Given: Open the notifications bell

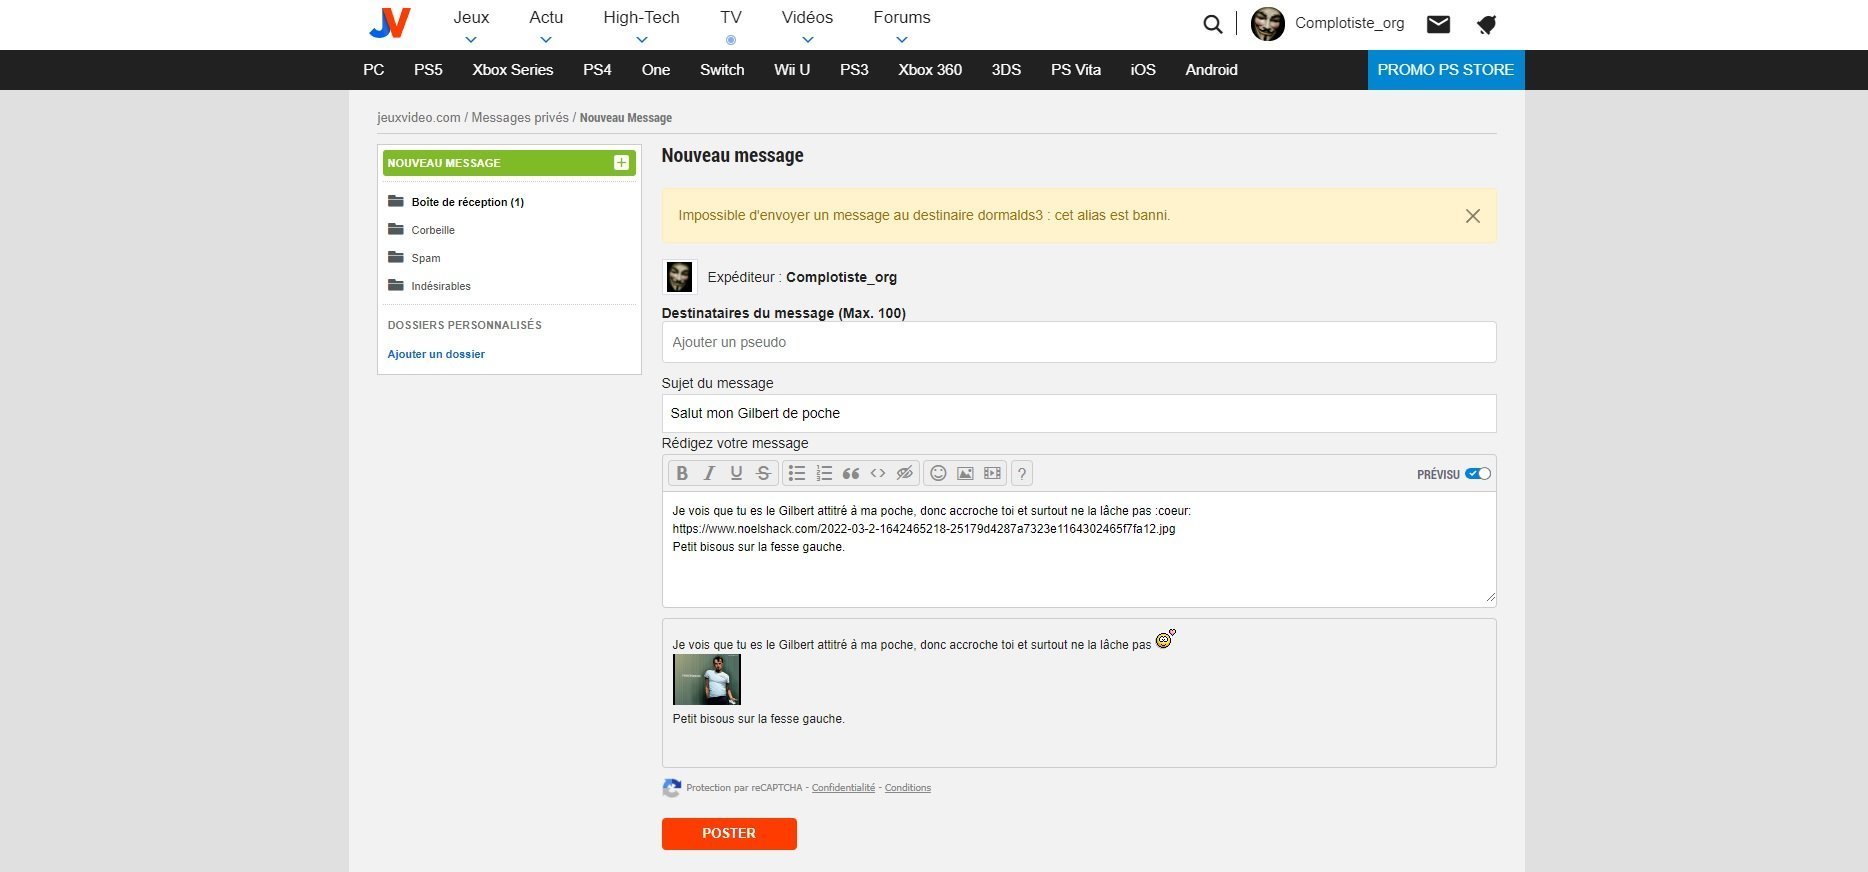Looking at the screenshot, I should 1486,24.
